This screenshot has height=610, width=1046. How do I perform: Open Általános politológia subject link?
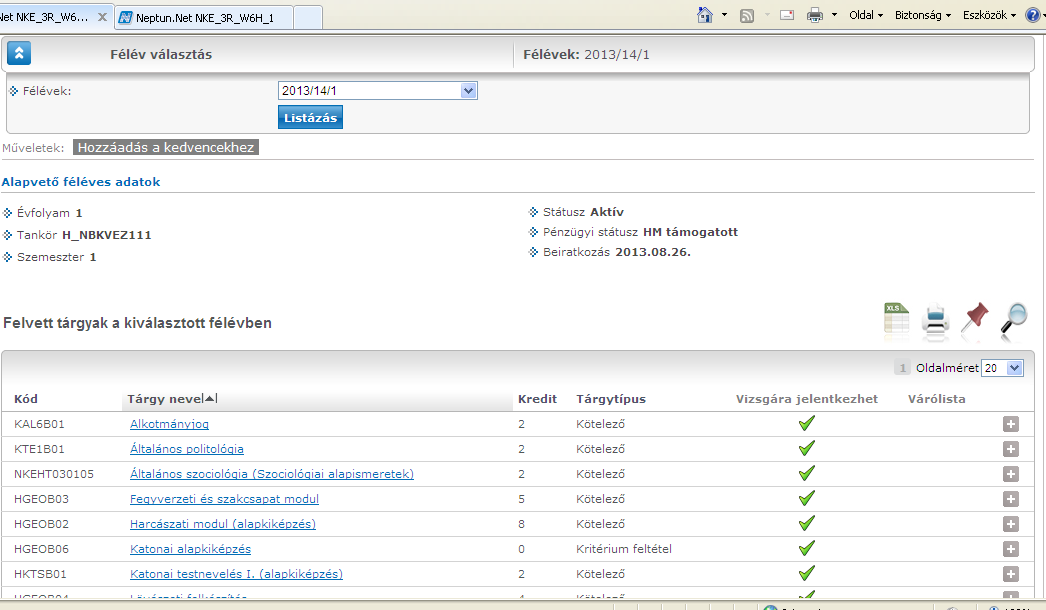[187, 449]
